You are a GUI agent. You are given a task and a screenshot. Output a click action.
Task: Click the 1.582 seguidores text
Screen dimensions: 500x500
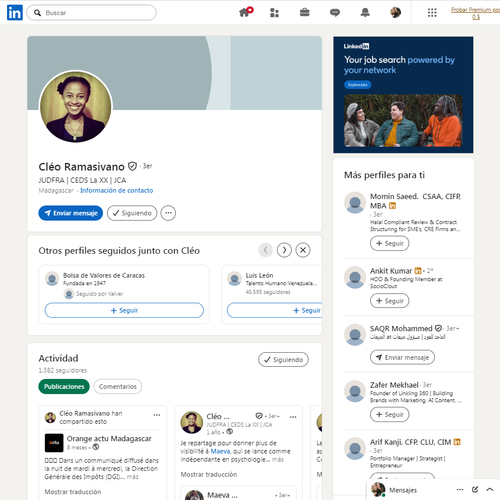point(63,370)
